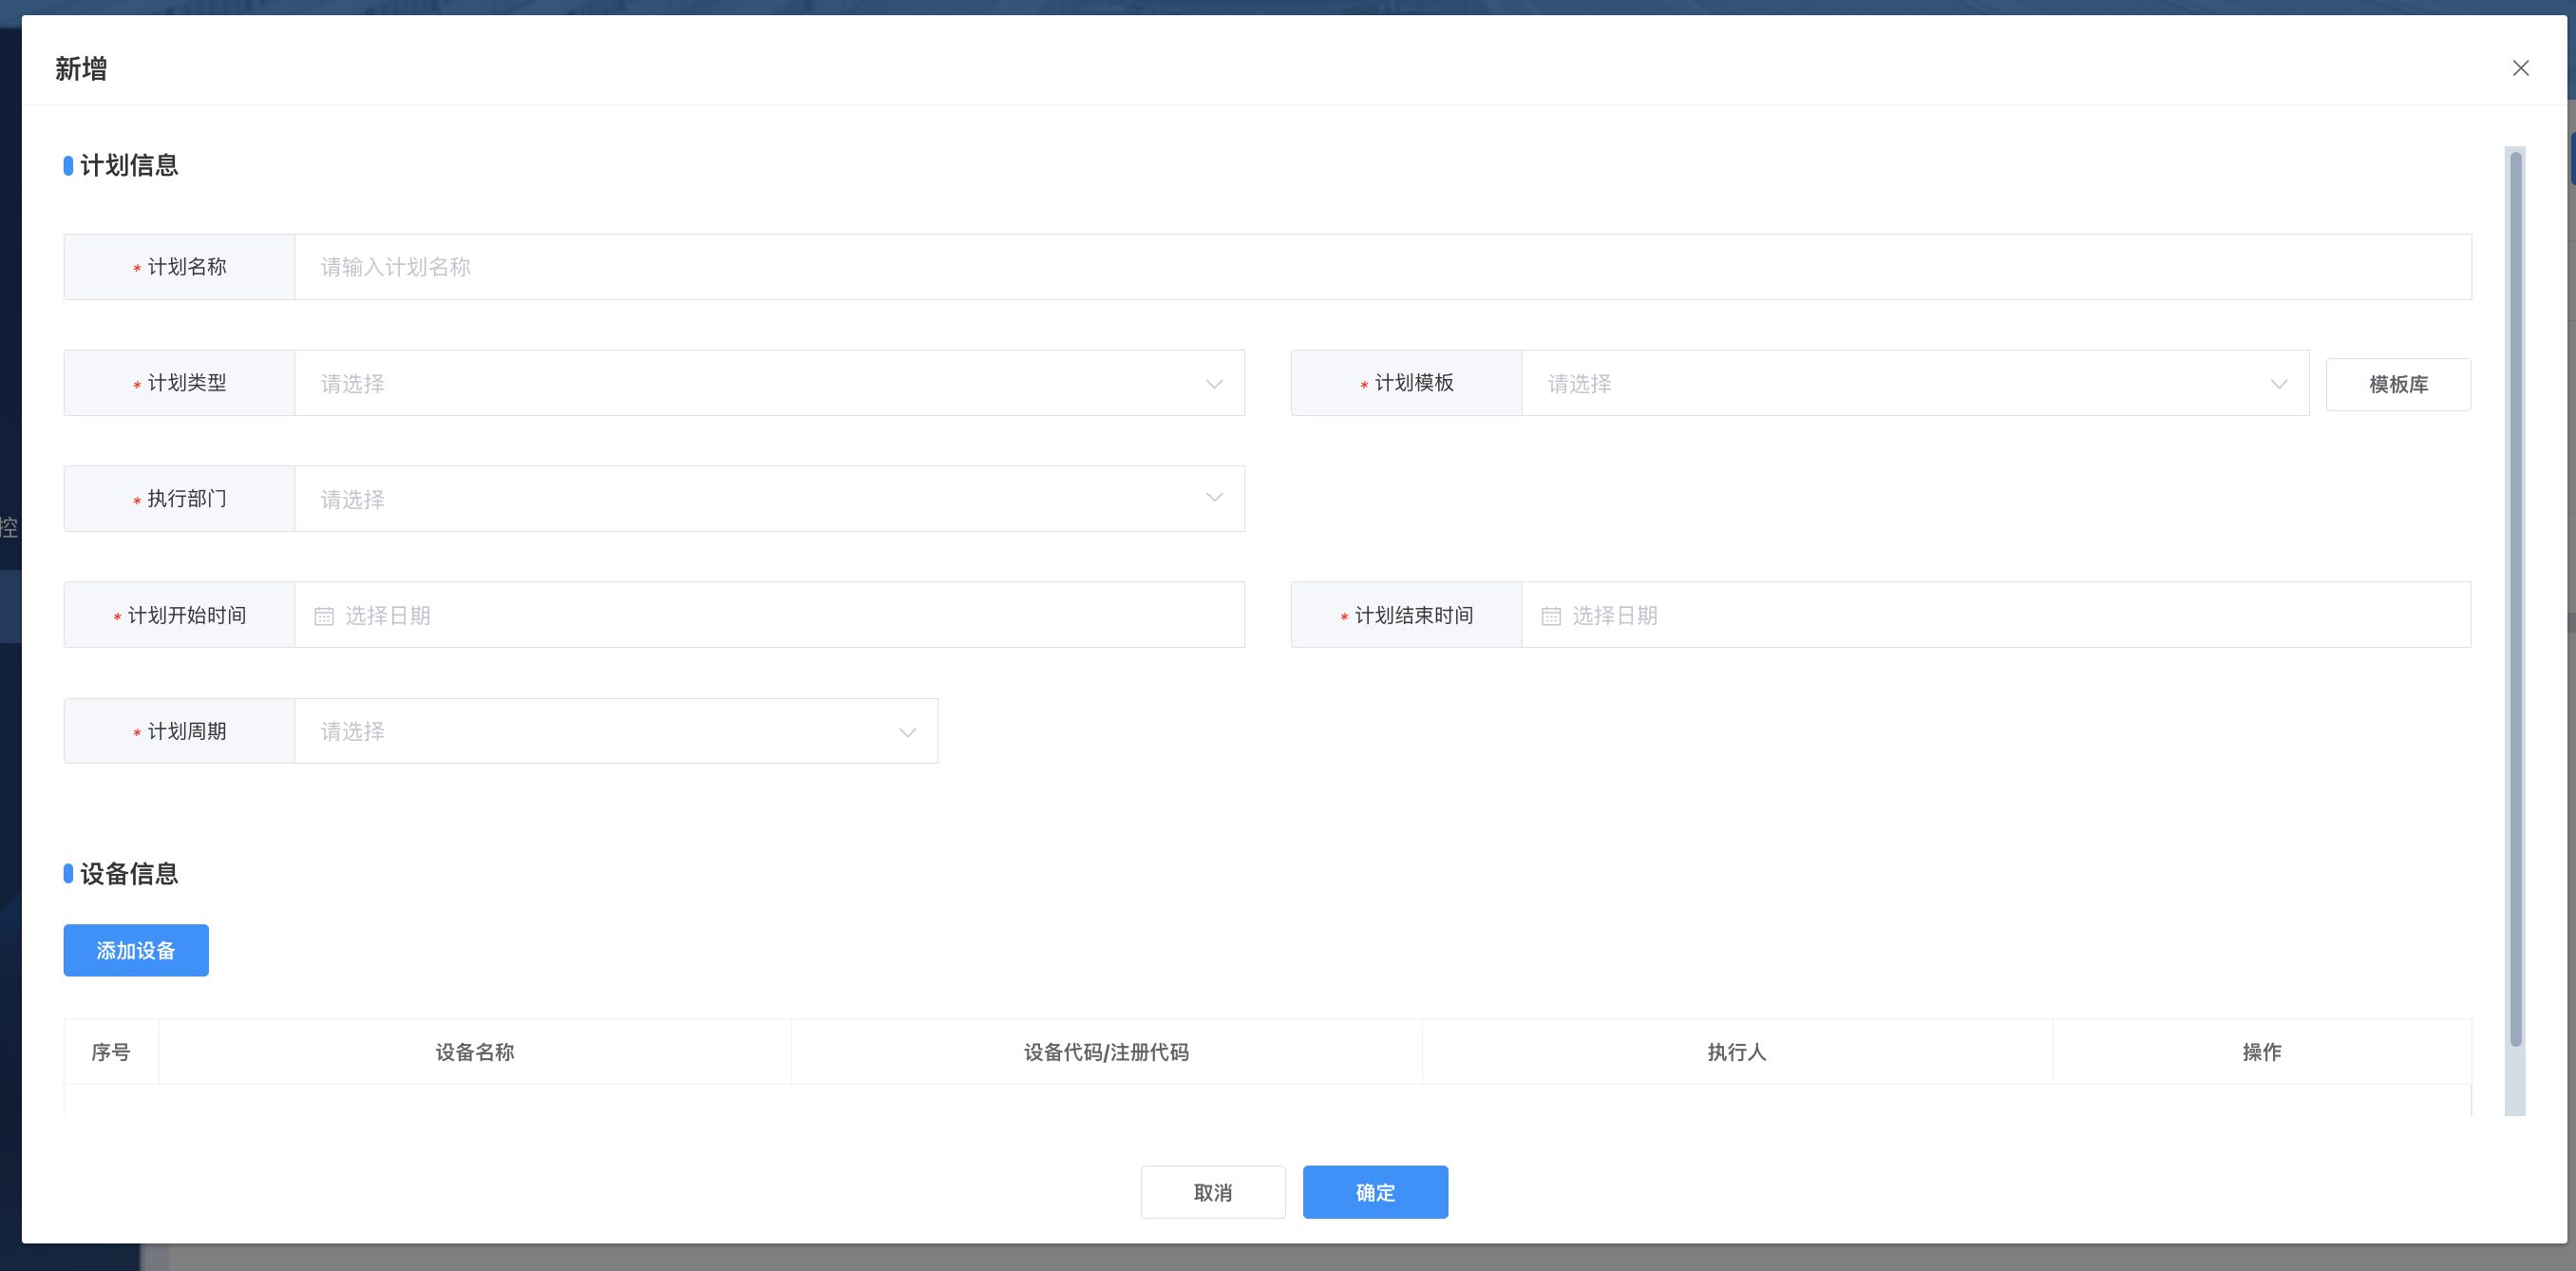Screen dimensions: 2576x1271
Task: Click chevron arrow of 执行部门 dropdown
Action: (x=1214, y=498)
